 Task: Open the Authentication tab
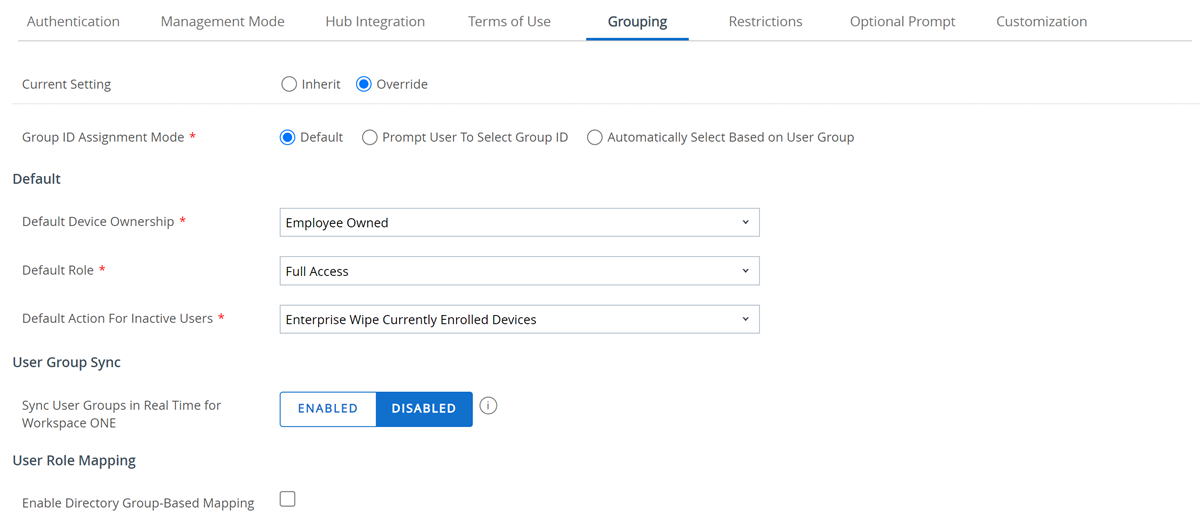pyautogui.click(x=73, y=21)
